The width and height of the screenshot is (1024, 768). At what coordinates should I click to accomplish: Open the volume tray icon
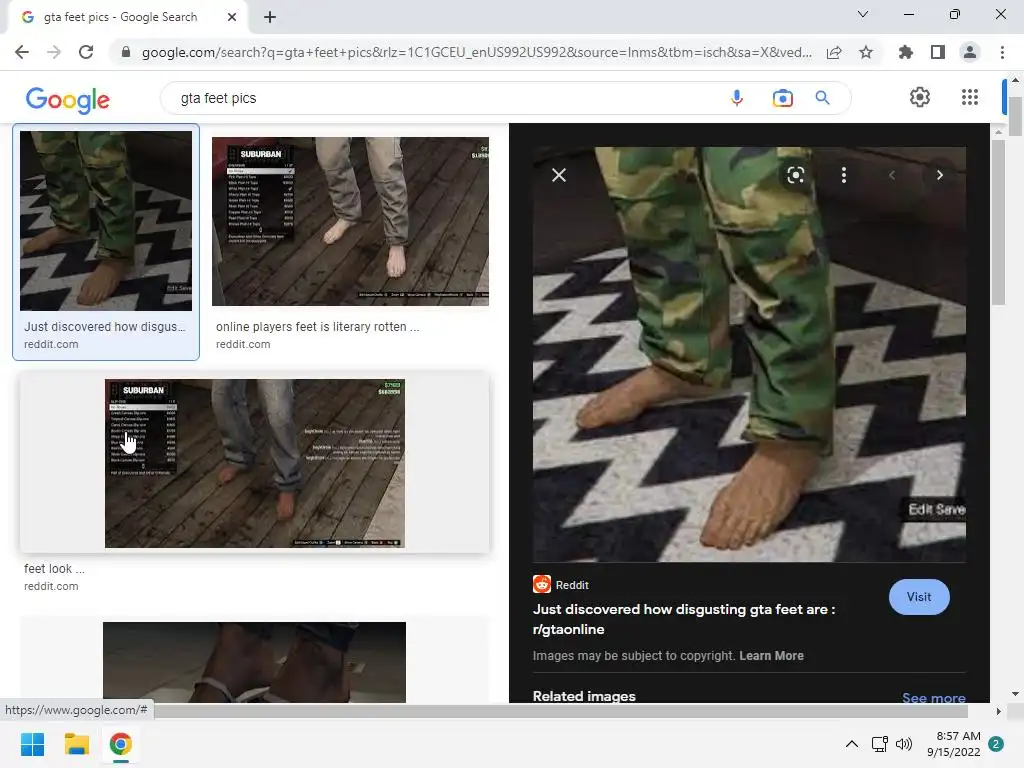(x=904, y=744)
